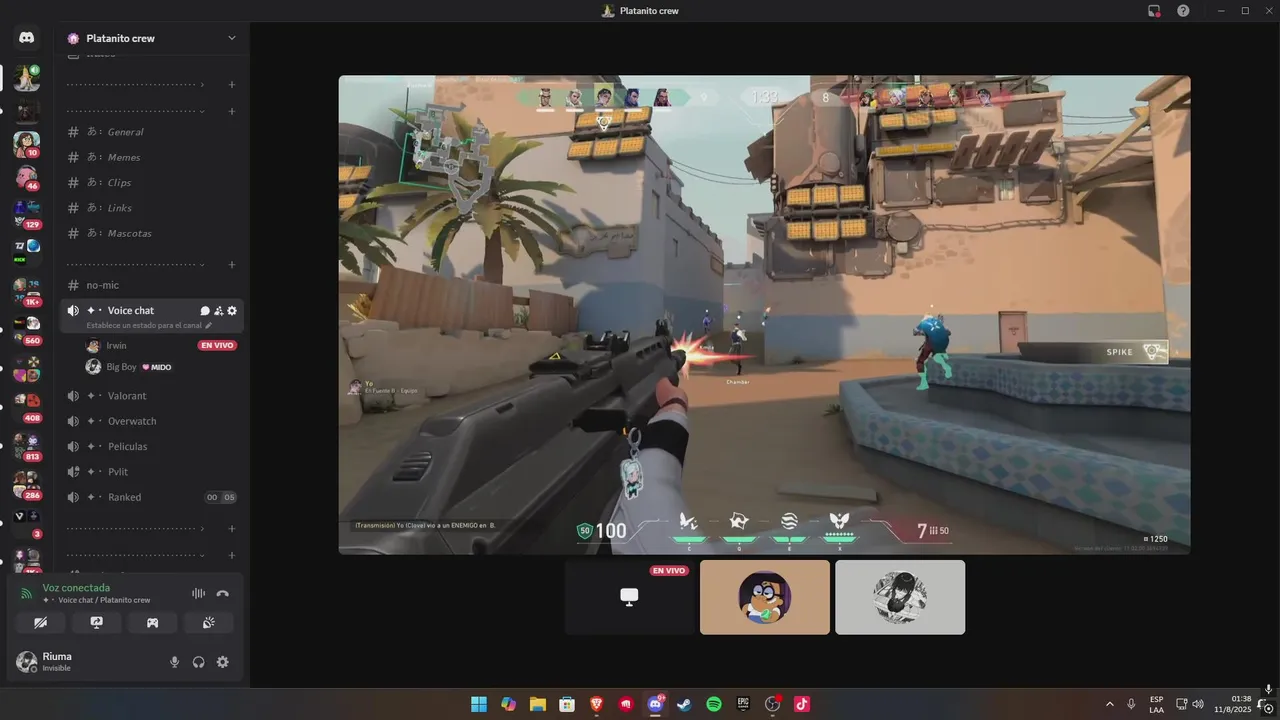Open Brave browser from taskbar

(x=597, y=704)
